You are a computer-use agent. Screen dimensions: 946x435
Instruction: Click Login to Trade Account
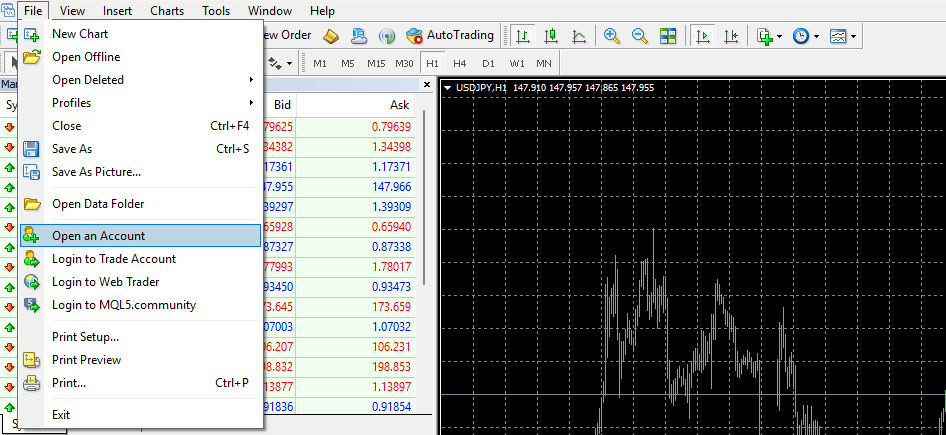(113, 259)
